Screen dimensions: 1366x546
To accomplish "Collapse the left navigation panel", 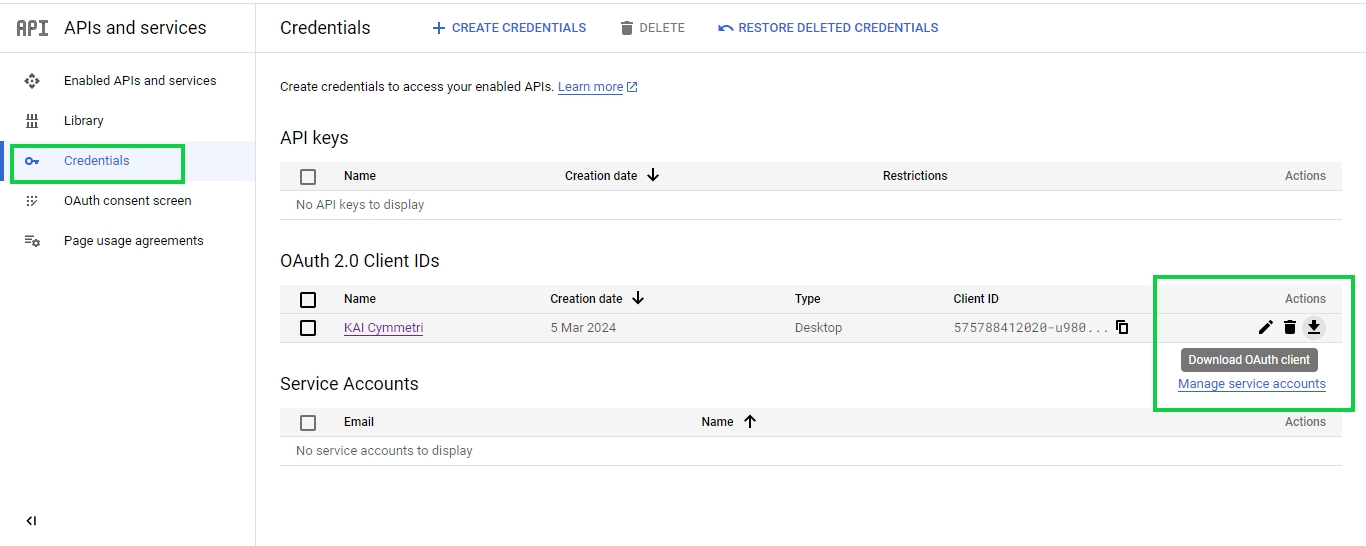I will (x=31, y=520).
